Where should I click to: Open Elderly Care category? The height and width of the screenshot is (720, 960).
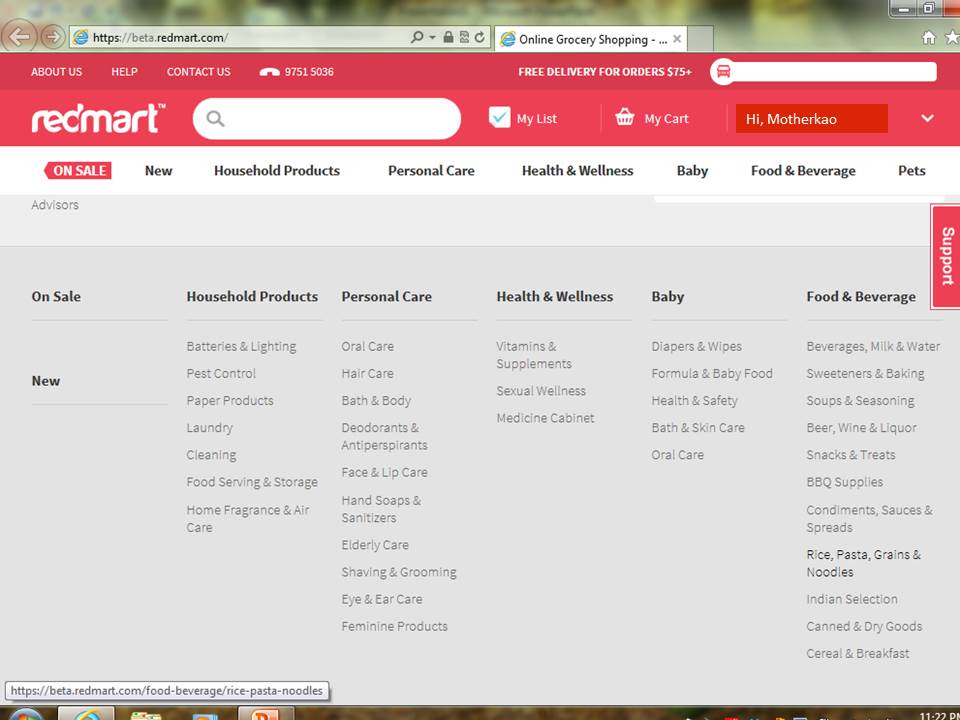(x=375, y=545)
